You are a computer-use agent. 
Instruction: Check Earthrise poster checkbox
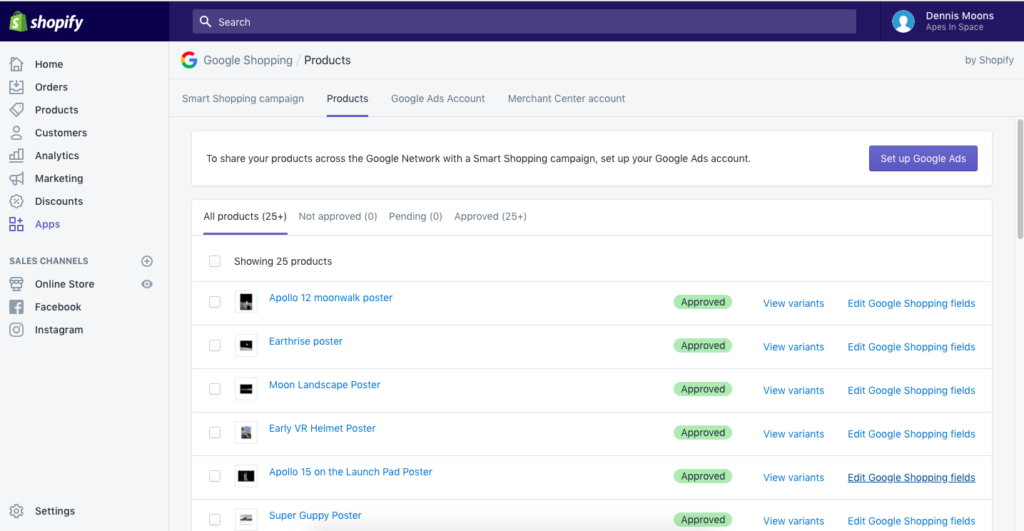tap(214, 346)
